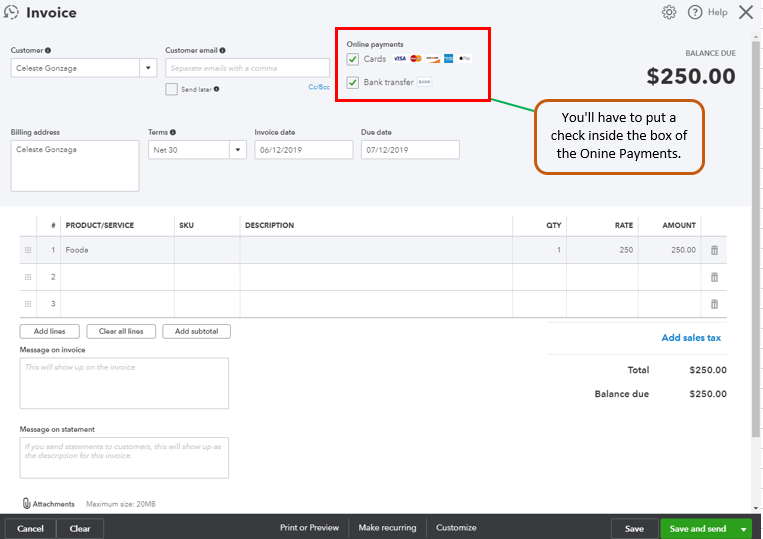
Task: Click the Save and send button
Action: click(697, 529)
